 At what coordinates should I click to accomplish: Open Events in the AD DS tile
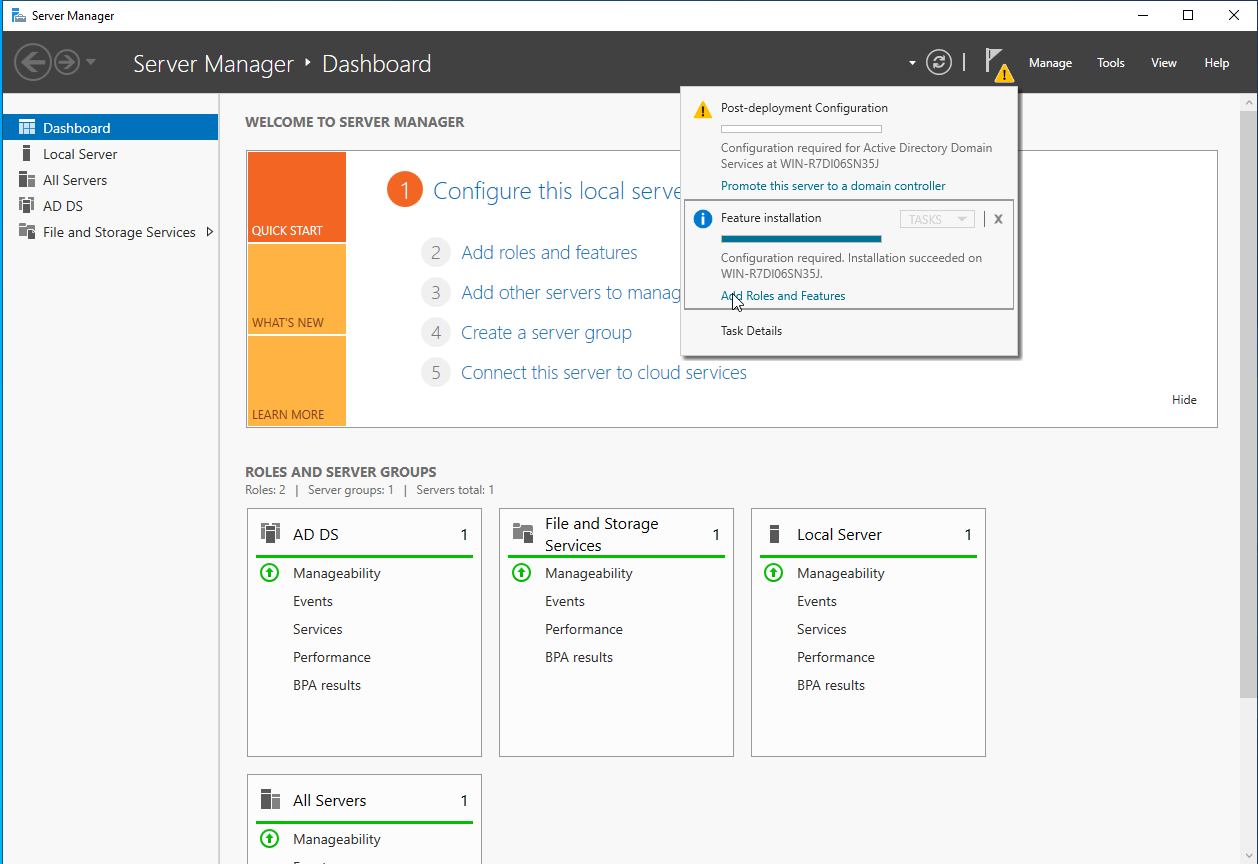point(313,601)
